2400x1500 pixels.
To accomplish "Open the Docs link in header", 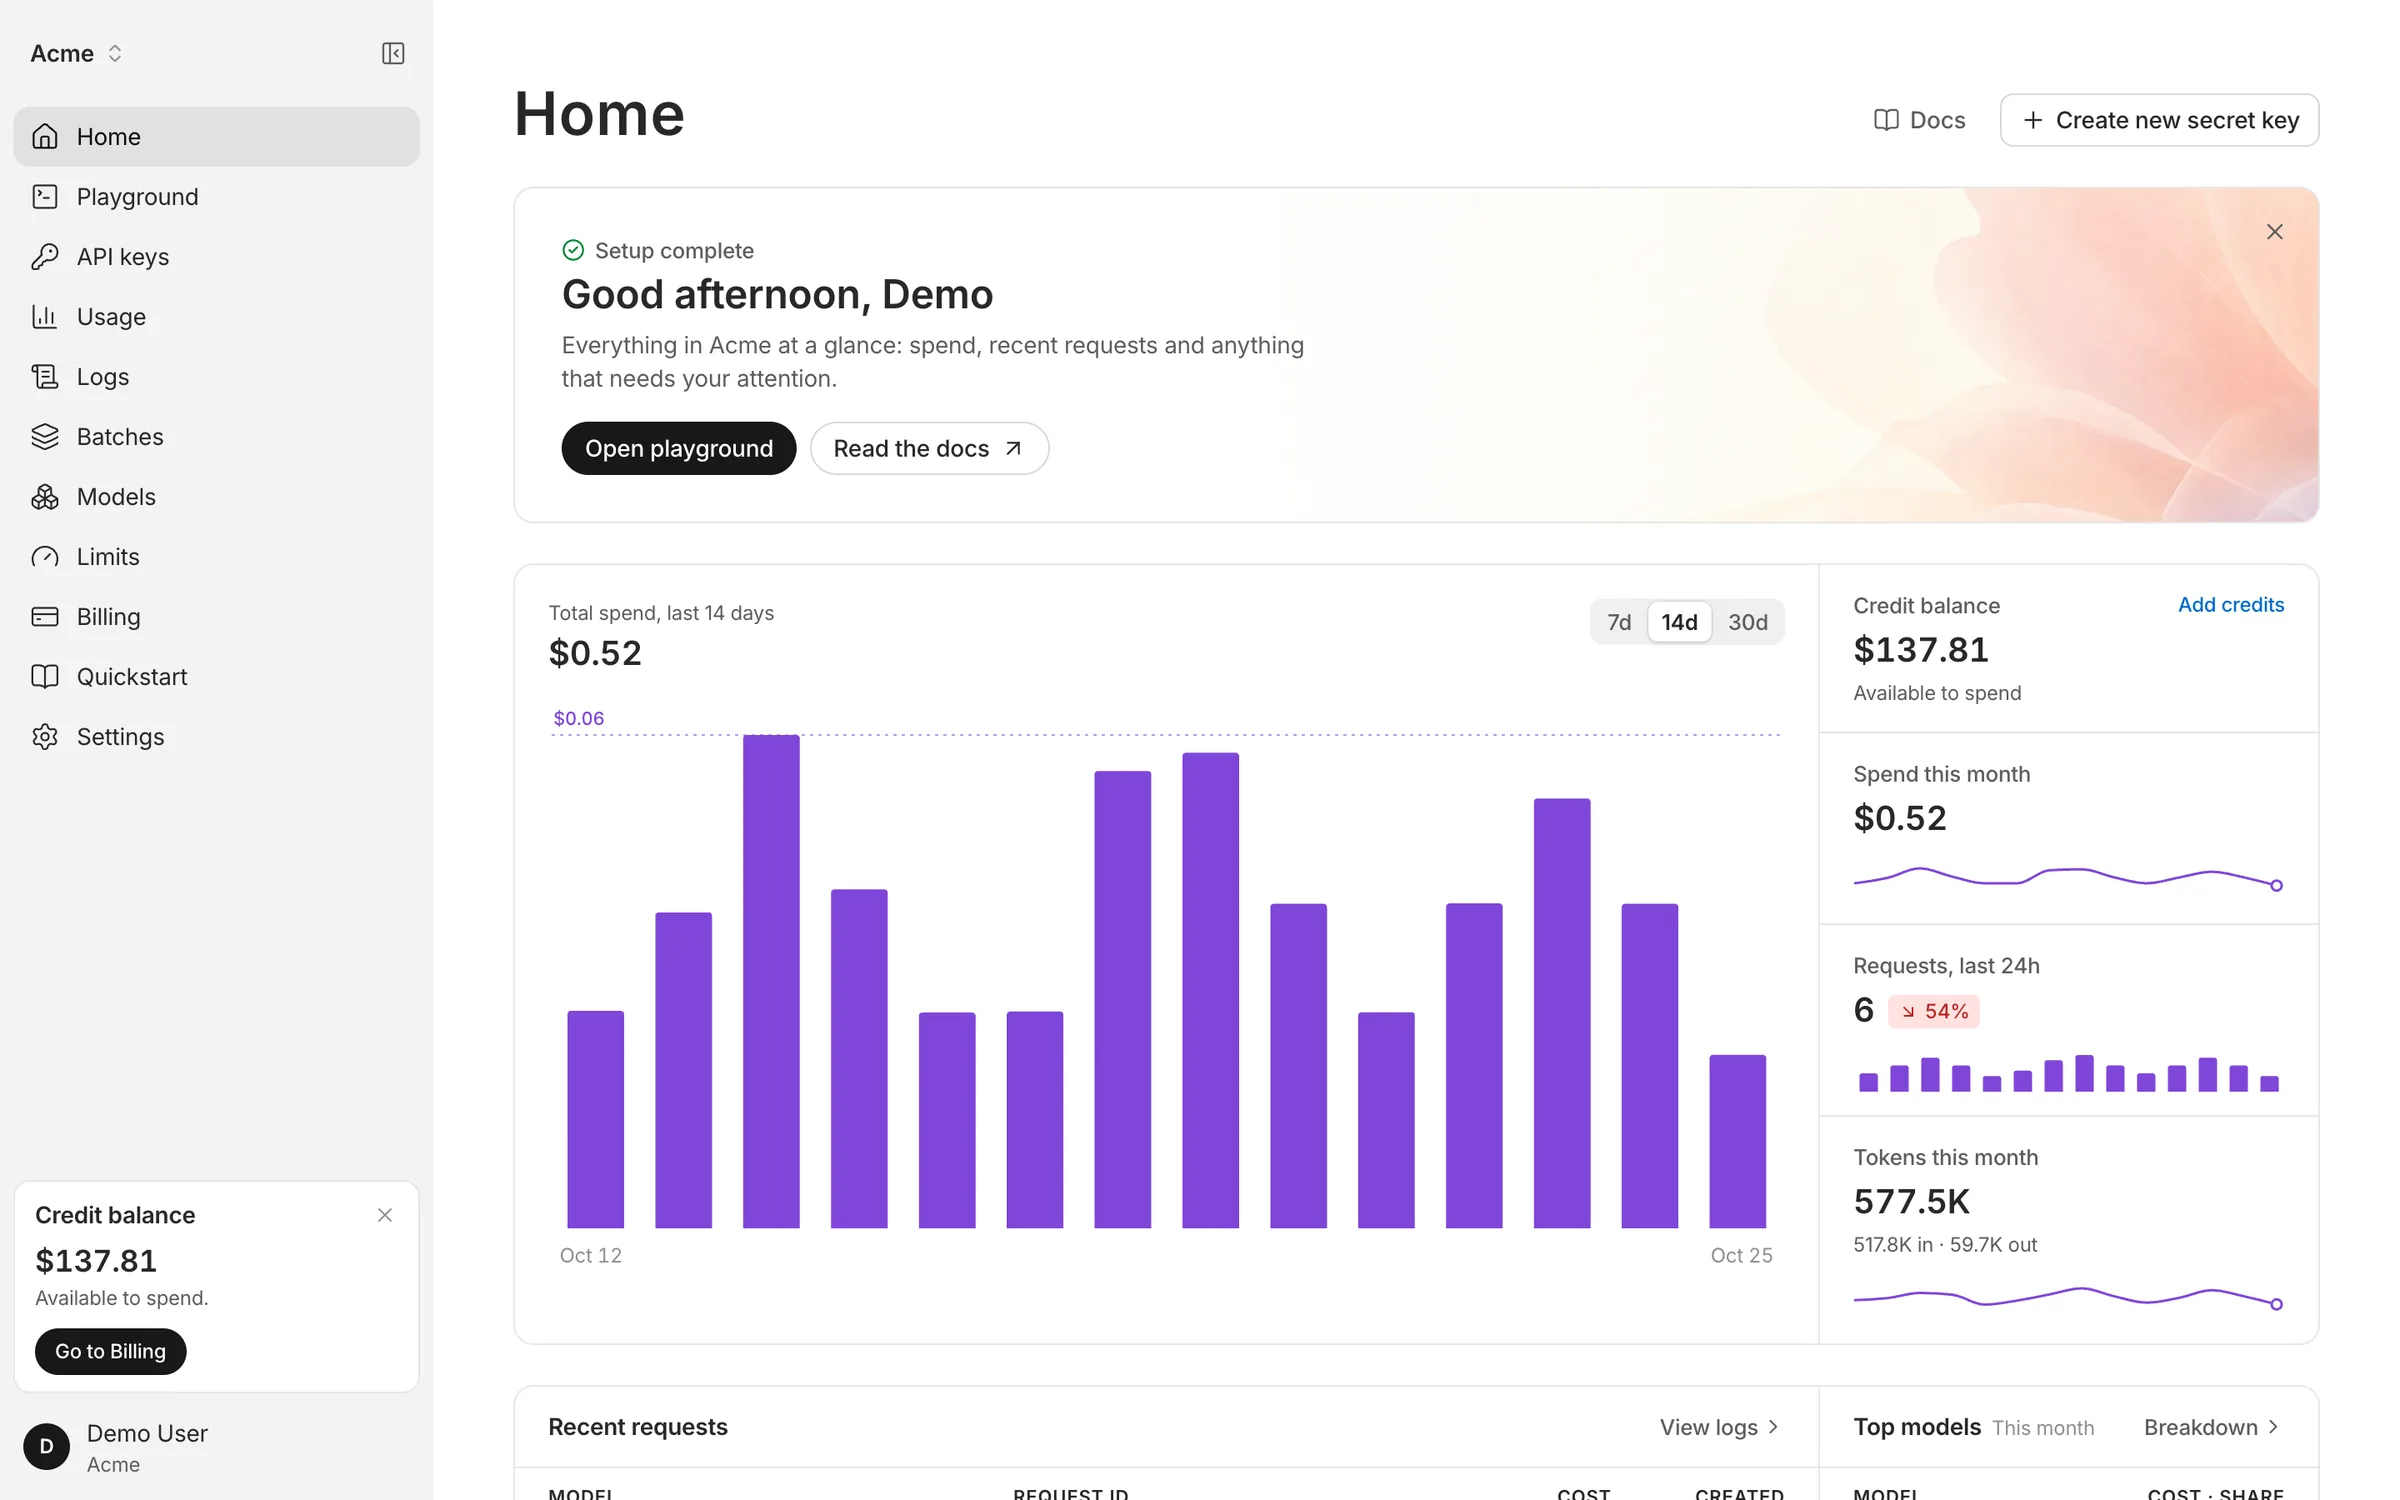I will (x=1919, y=120).
